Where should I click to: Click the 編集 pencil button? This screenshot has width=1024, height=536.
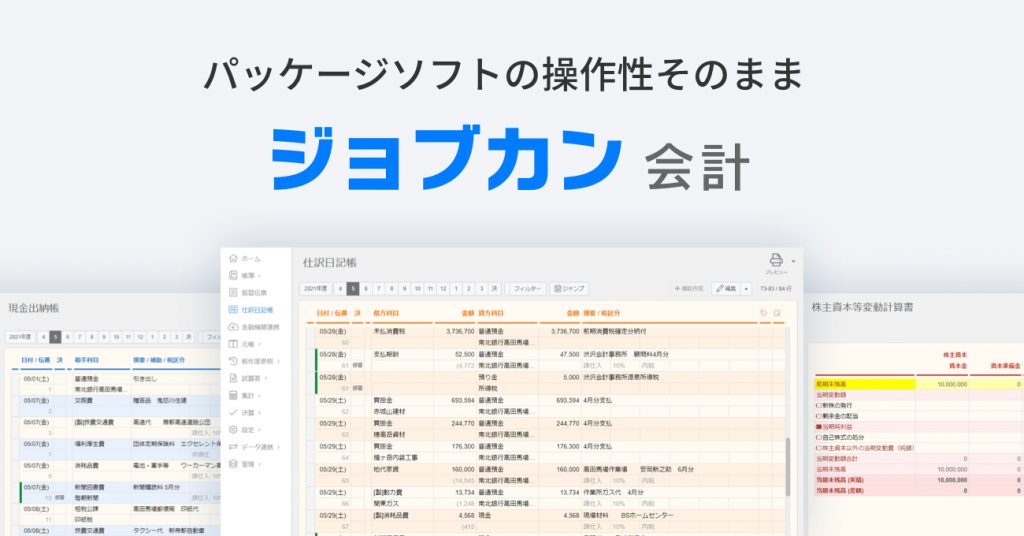coord(726,289)
